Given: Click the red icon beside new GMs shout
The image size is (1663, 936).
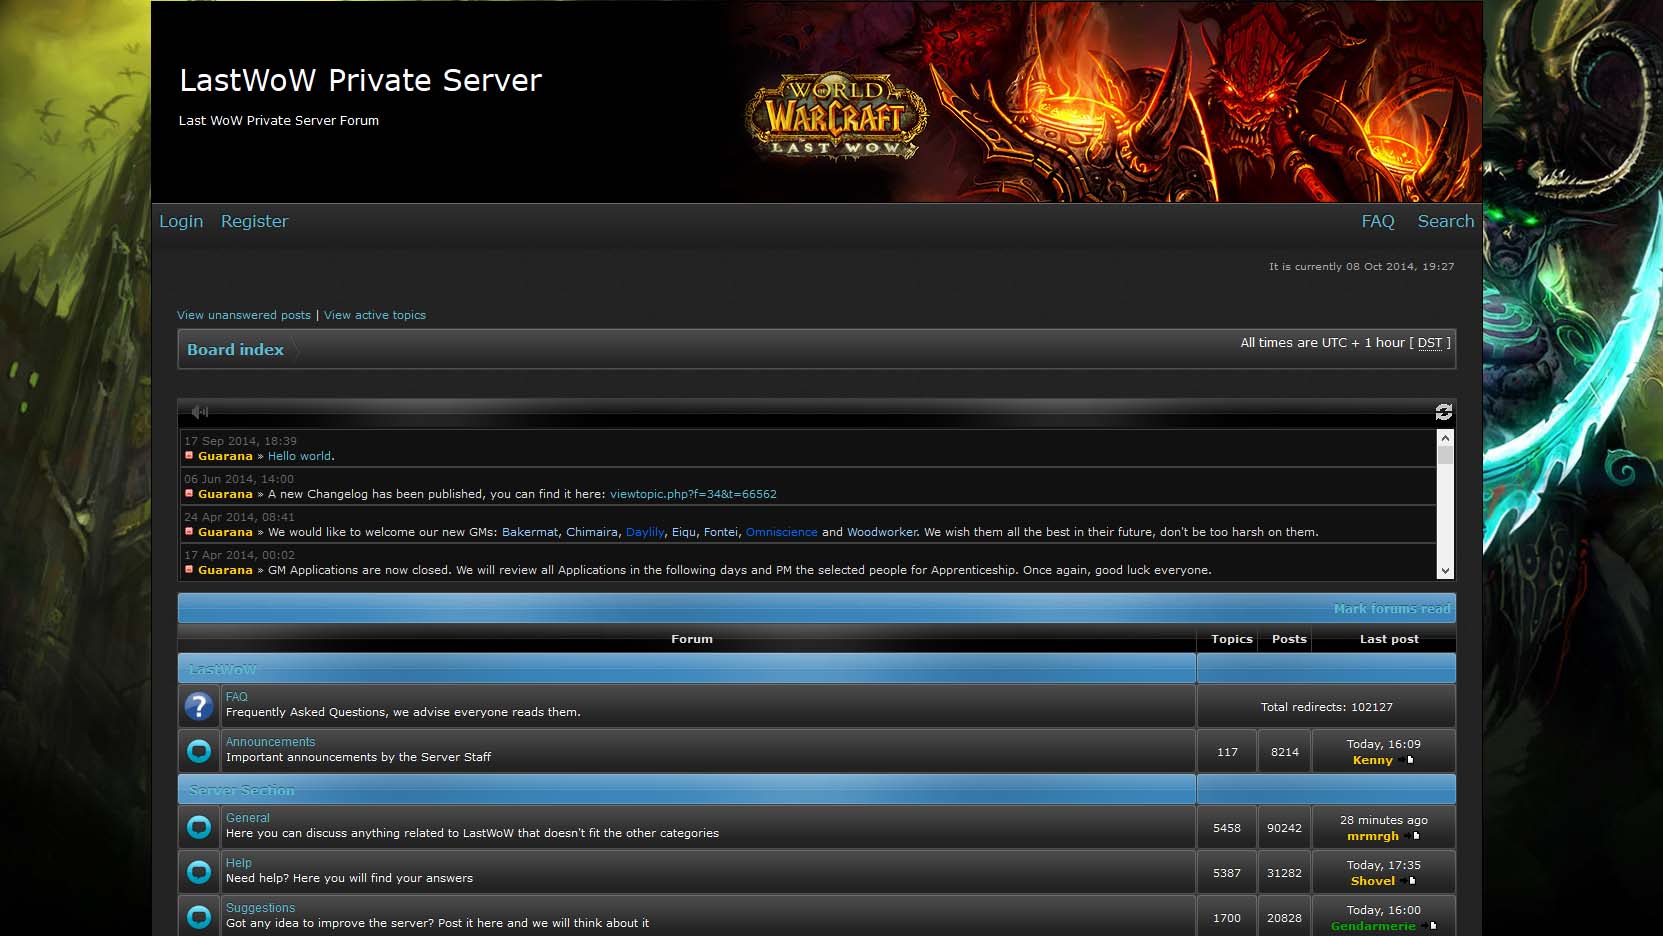Looking at the screenshot, I should point(189,532).
